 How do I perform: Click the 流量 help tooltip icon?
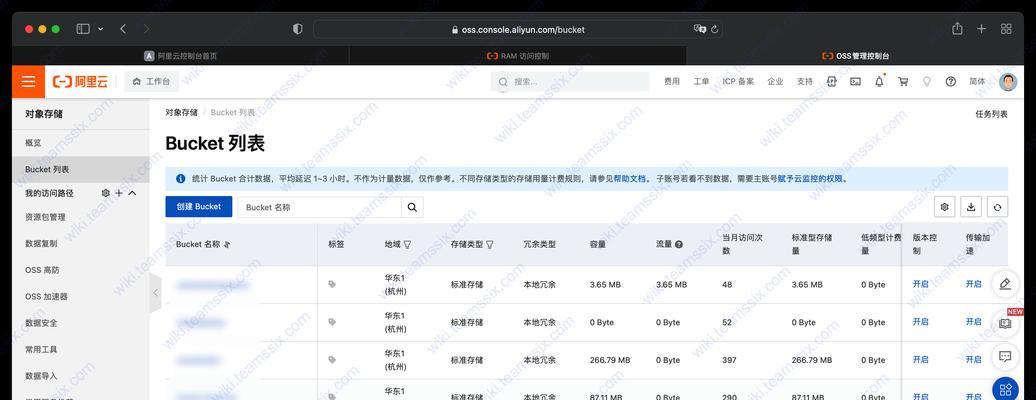pos(679,244)
